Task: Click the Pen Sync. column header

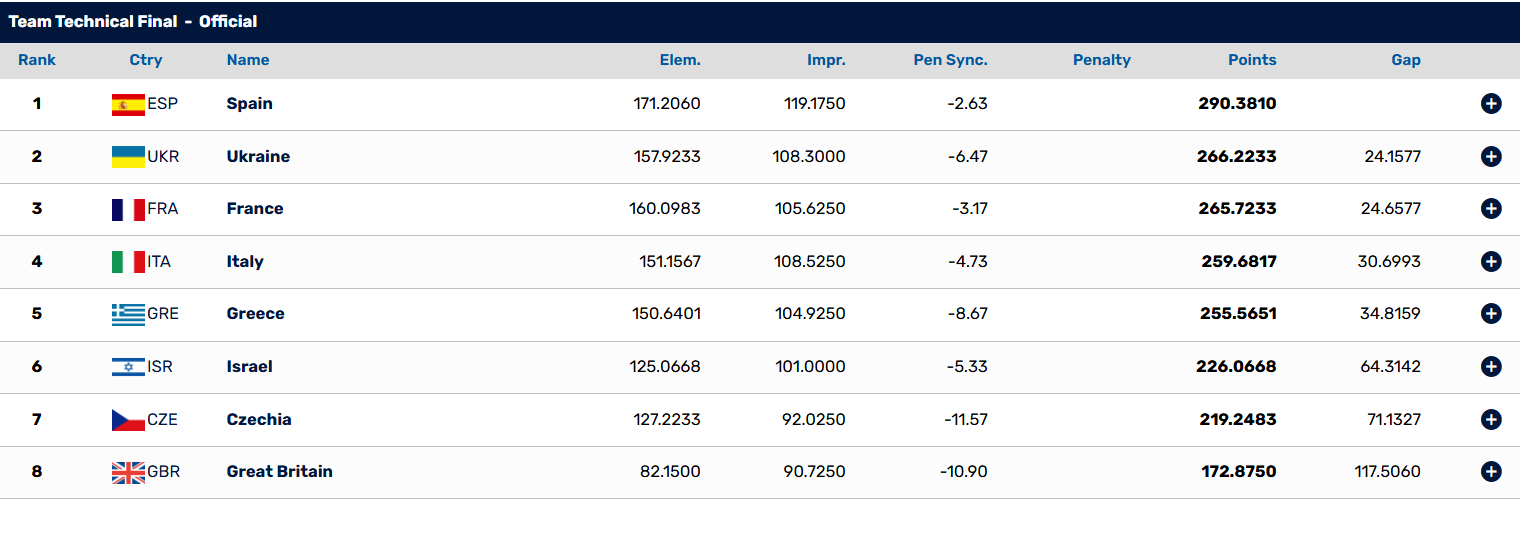Action: tap(950, 60)
